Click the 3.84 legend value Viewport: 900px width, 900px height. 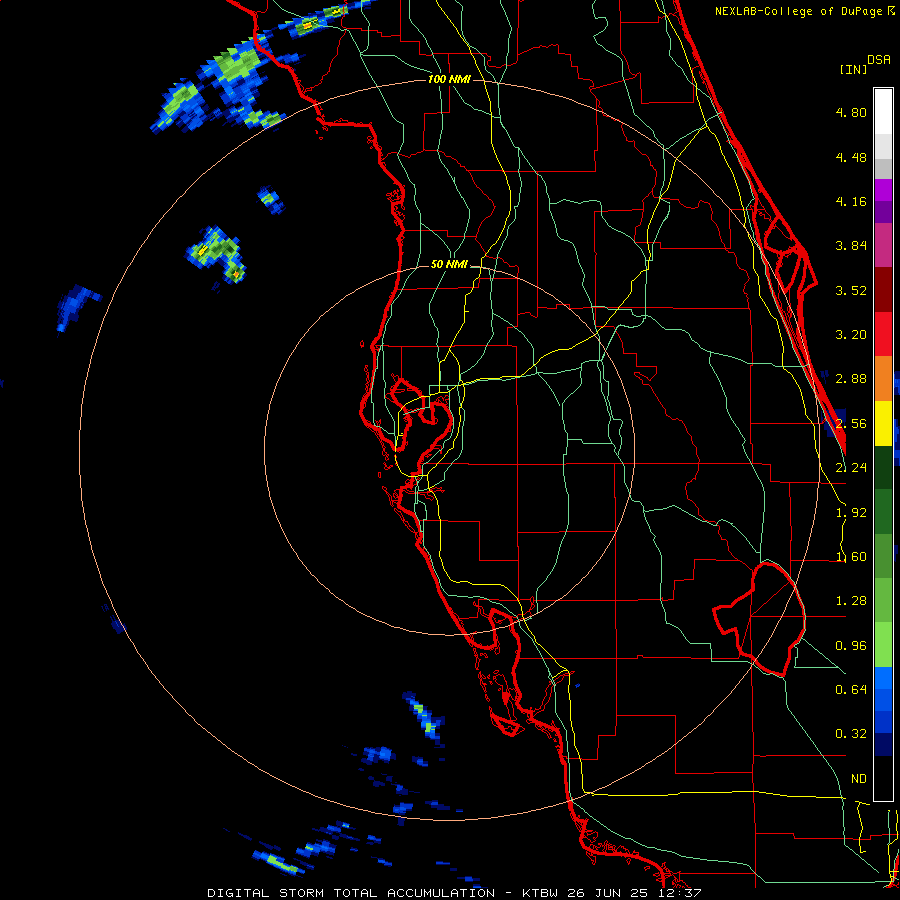coord(851,246)
